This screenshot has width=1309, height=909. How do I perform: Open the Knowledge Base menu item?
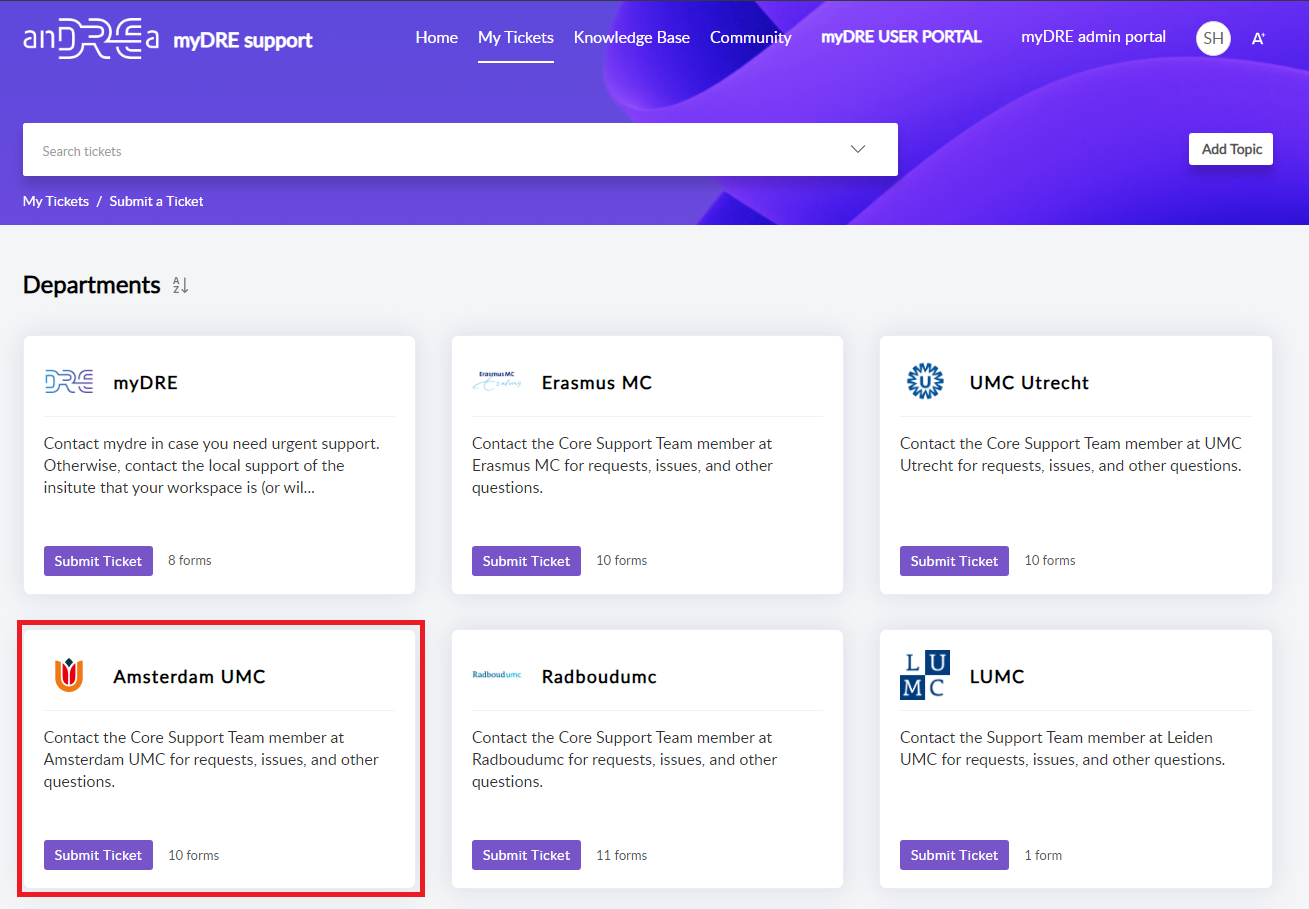tap(632, 37)
